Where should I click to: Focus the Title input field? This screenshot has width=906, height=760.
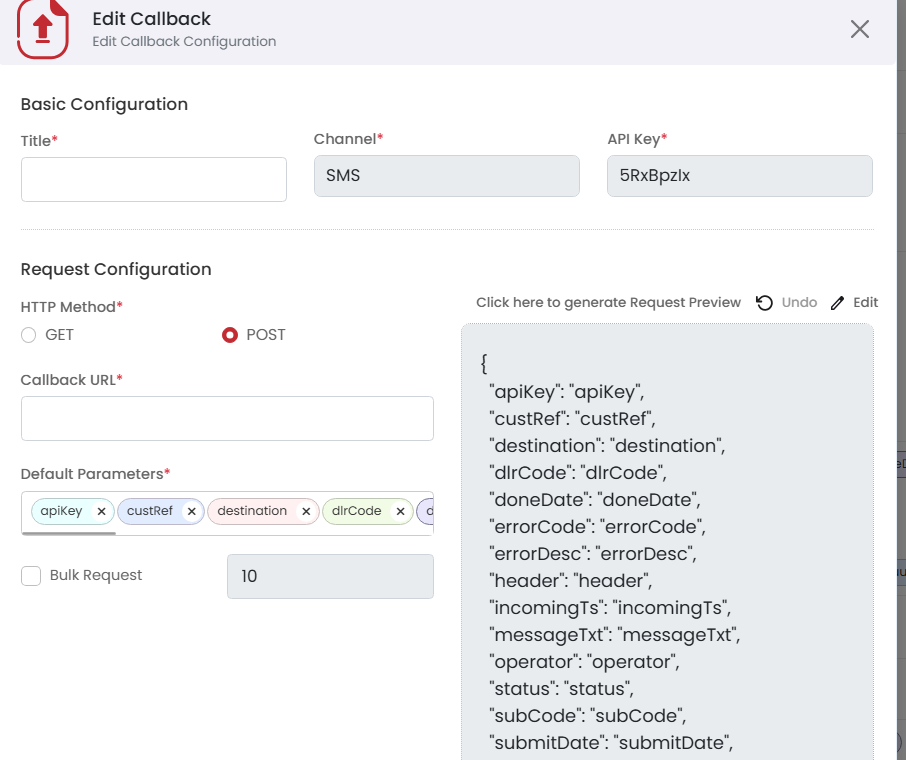[x=154, y=179]
